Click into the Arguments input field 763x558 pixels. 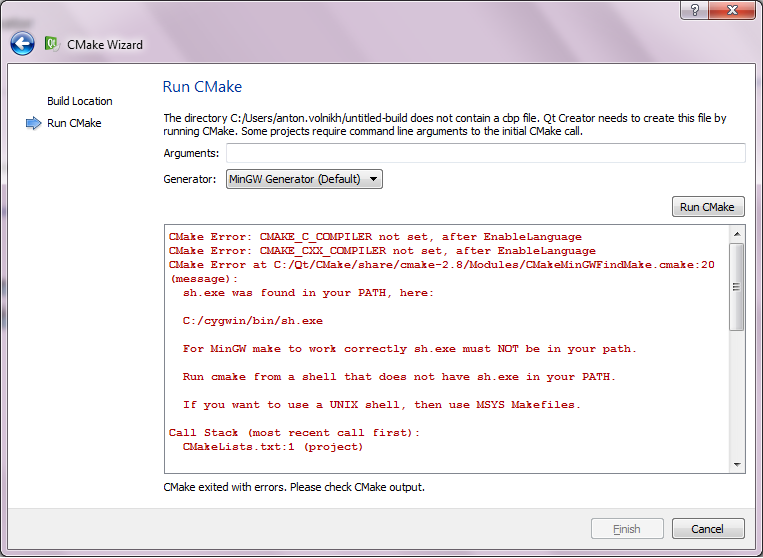pos(486,153)
